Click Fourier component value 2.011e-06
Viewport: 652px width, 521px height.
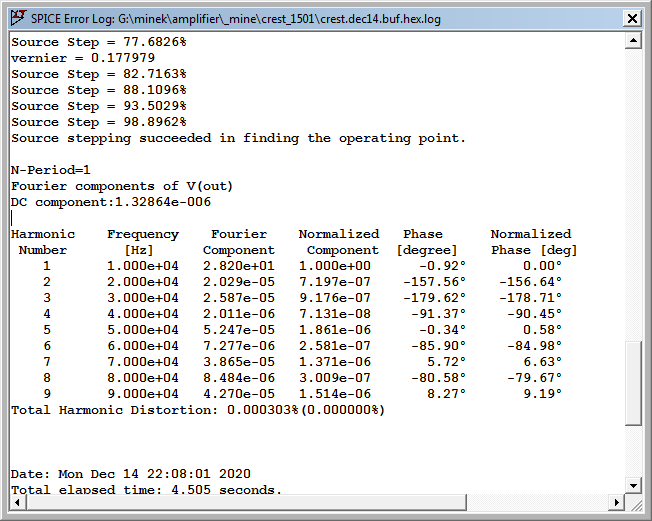pos(239,314)
